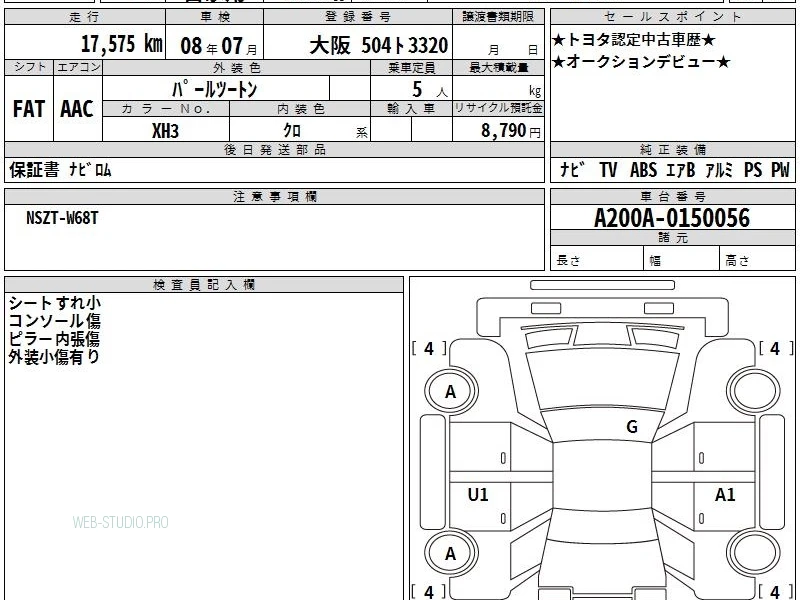Select [4] rating beside upper right wheel
800x600 pixels.
(x=776, y=348)
